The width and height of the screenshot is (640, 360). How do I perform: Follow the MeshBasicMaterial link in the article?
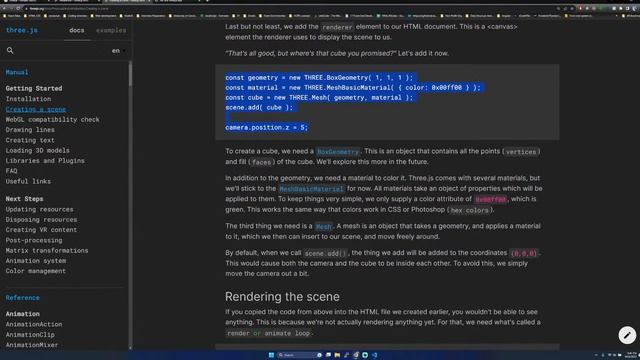pos(311,189)
